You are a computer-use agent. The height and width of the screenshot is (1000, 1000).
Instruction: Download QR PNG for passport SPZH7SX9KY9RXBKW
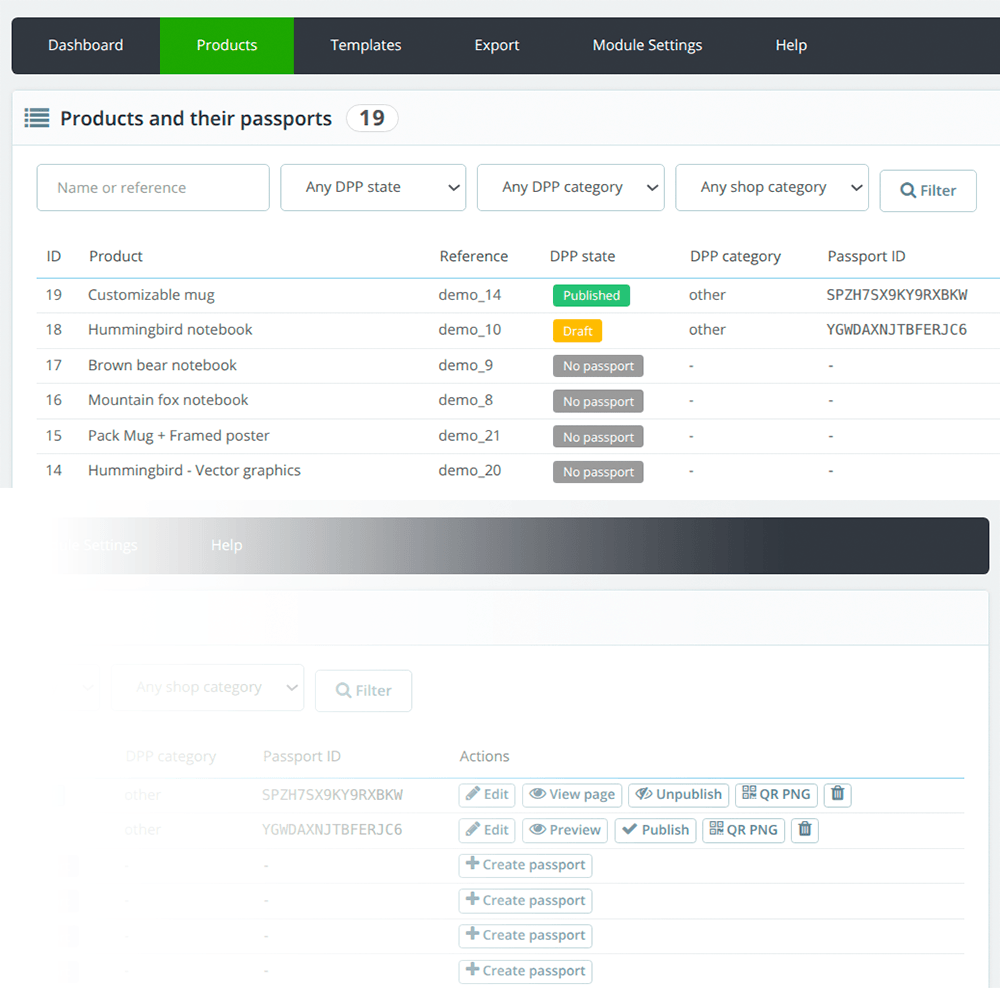point(776,795)
